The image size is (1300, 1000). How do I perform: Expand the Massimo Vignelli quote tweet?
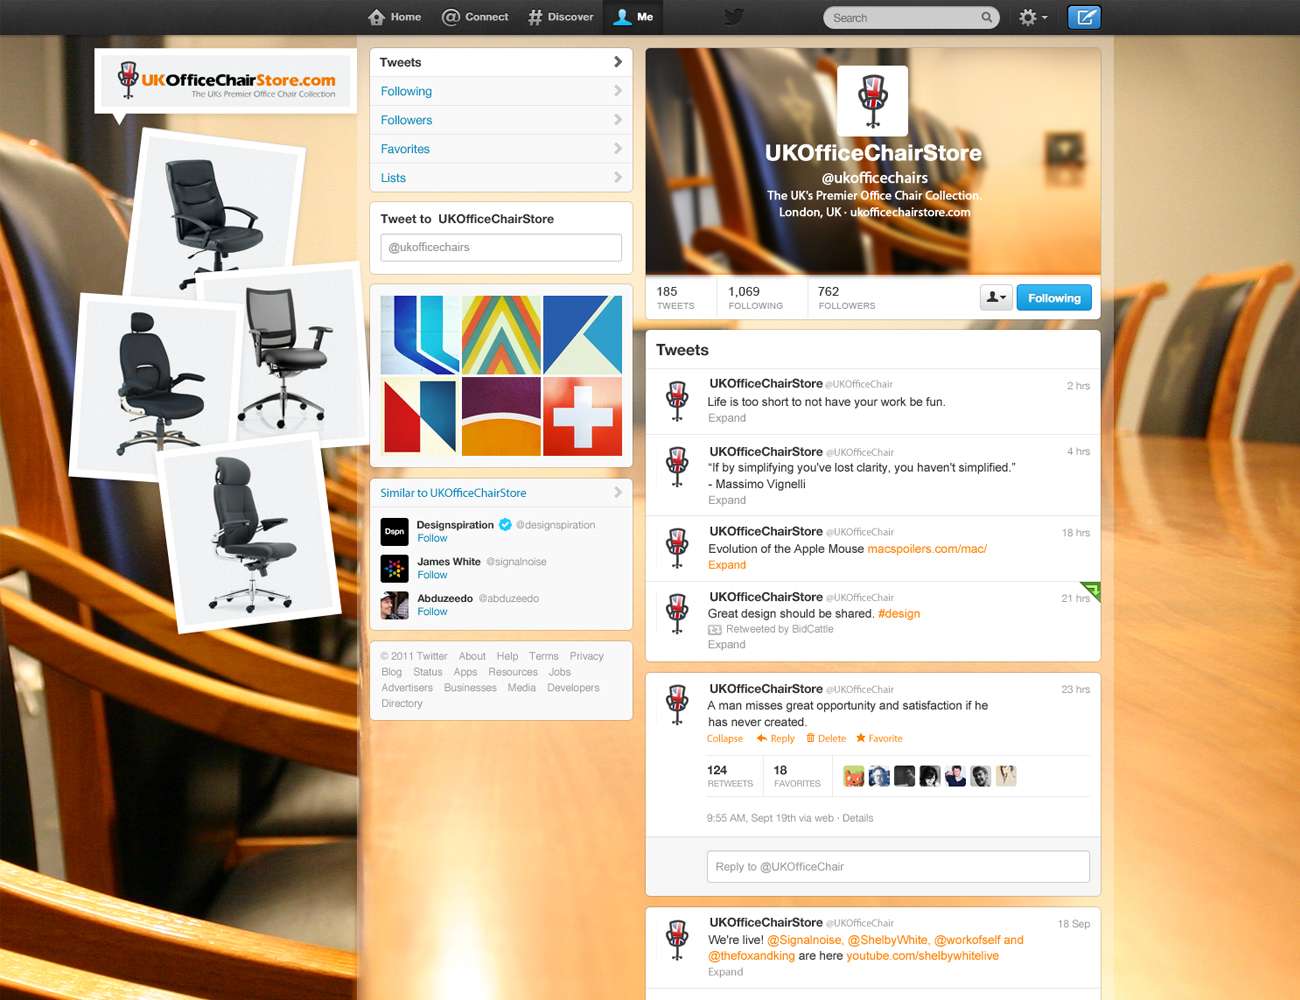coord(727,500)
